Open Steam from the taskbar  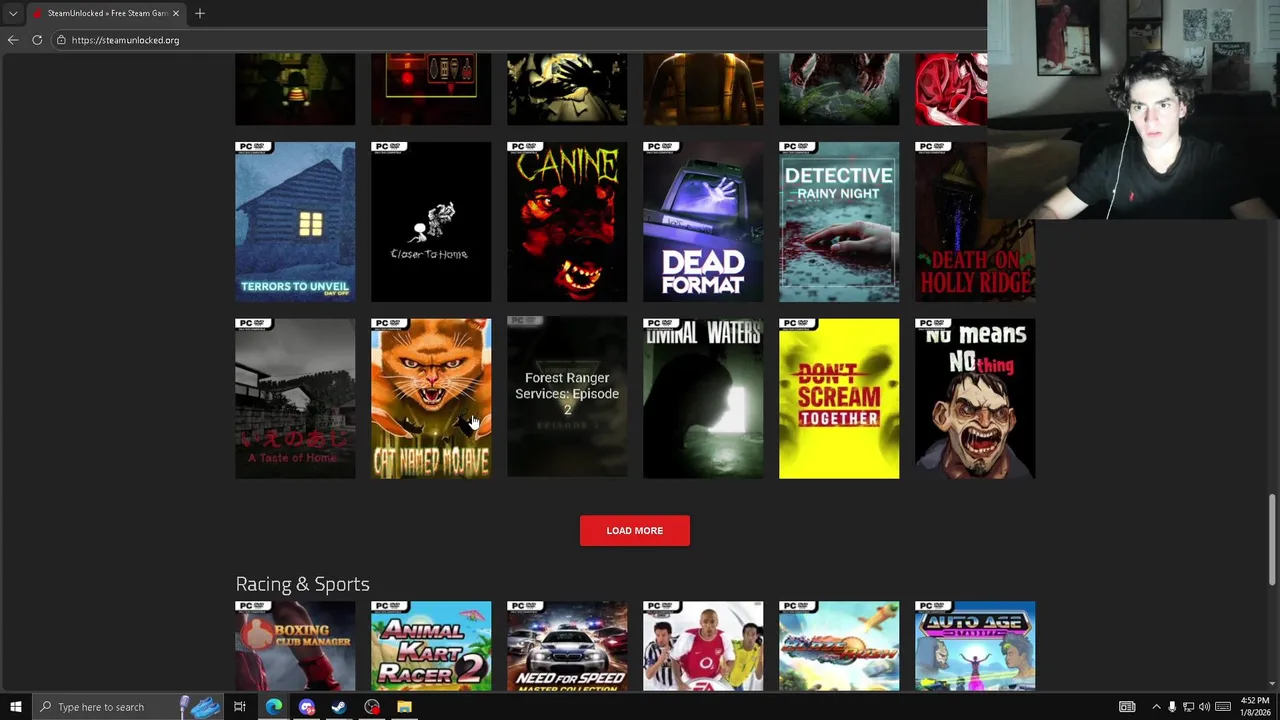(339, 707)
